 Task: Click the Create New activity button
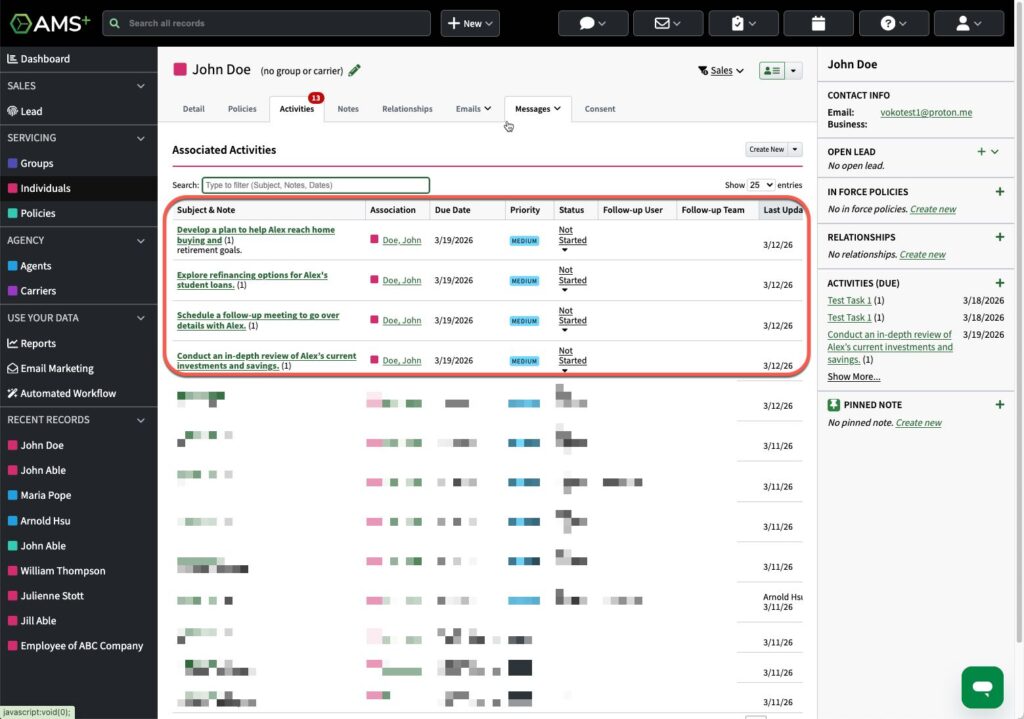tap(766, 149)
